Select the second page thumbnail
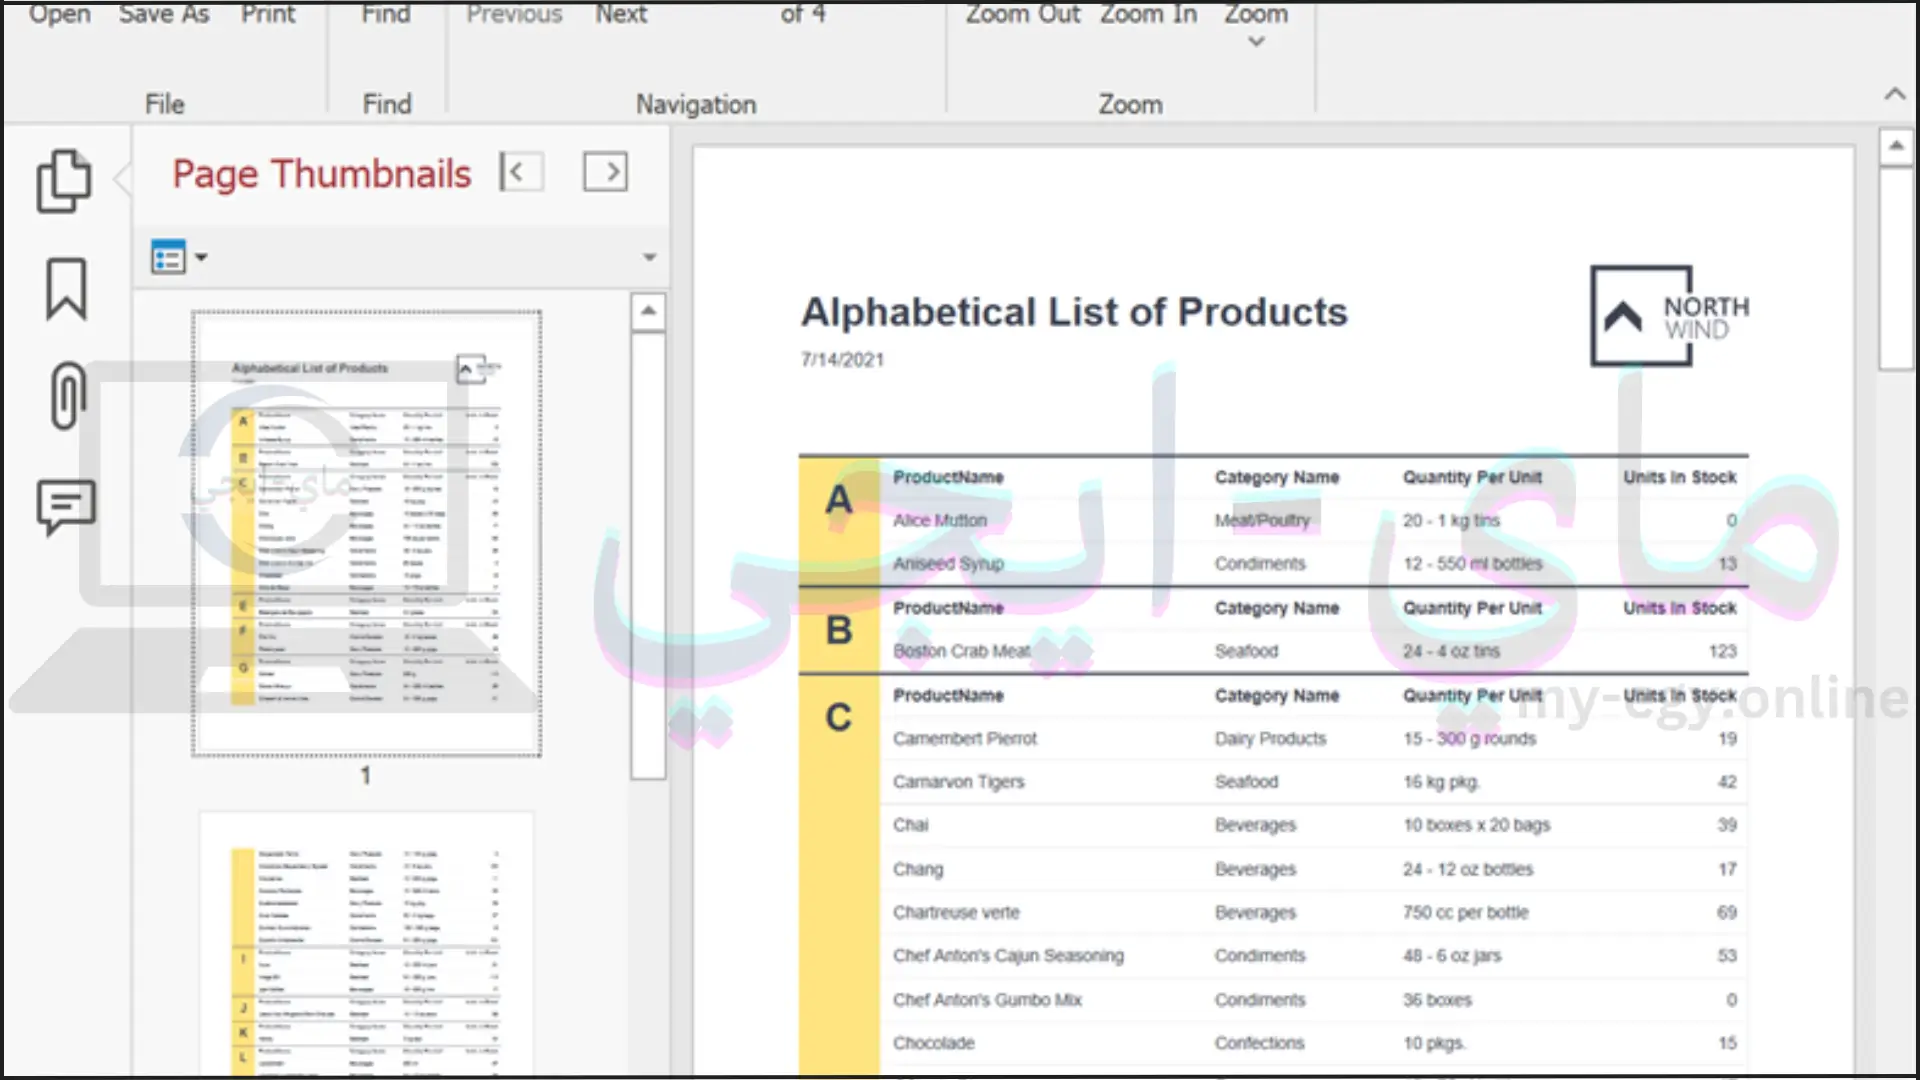The image size is (1920, 1080). tap(367, 944)
